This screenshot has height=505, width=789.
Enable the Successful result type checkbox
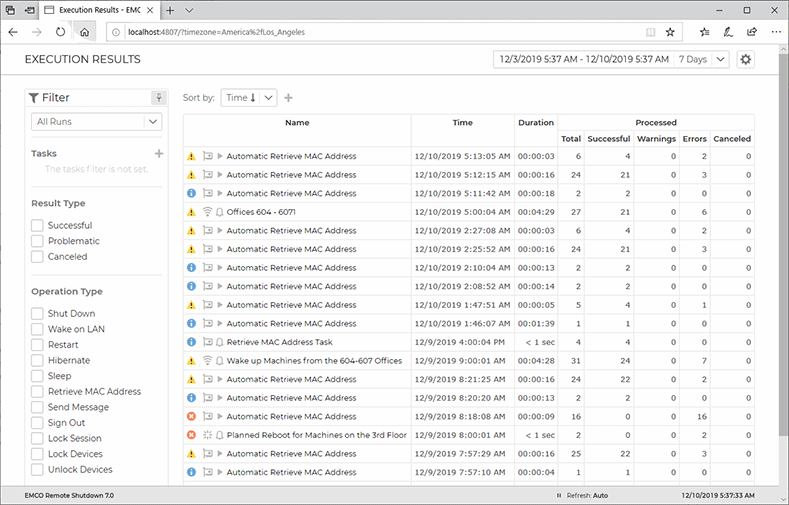pyautogui.click(x=37, y=226)
